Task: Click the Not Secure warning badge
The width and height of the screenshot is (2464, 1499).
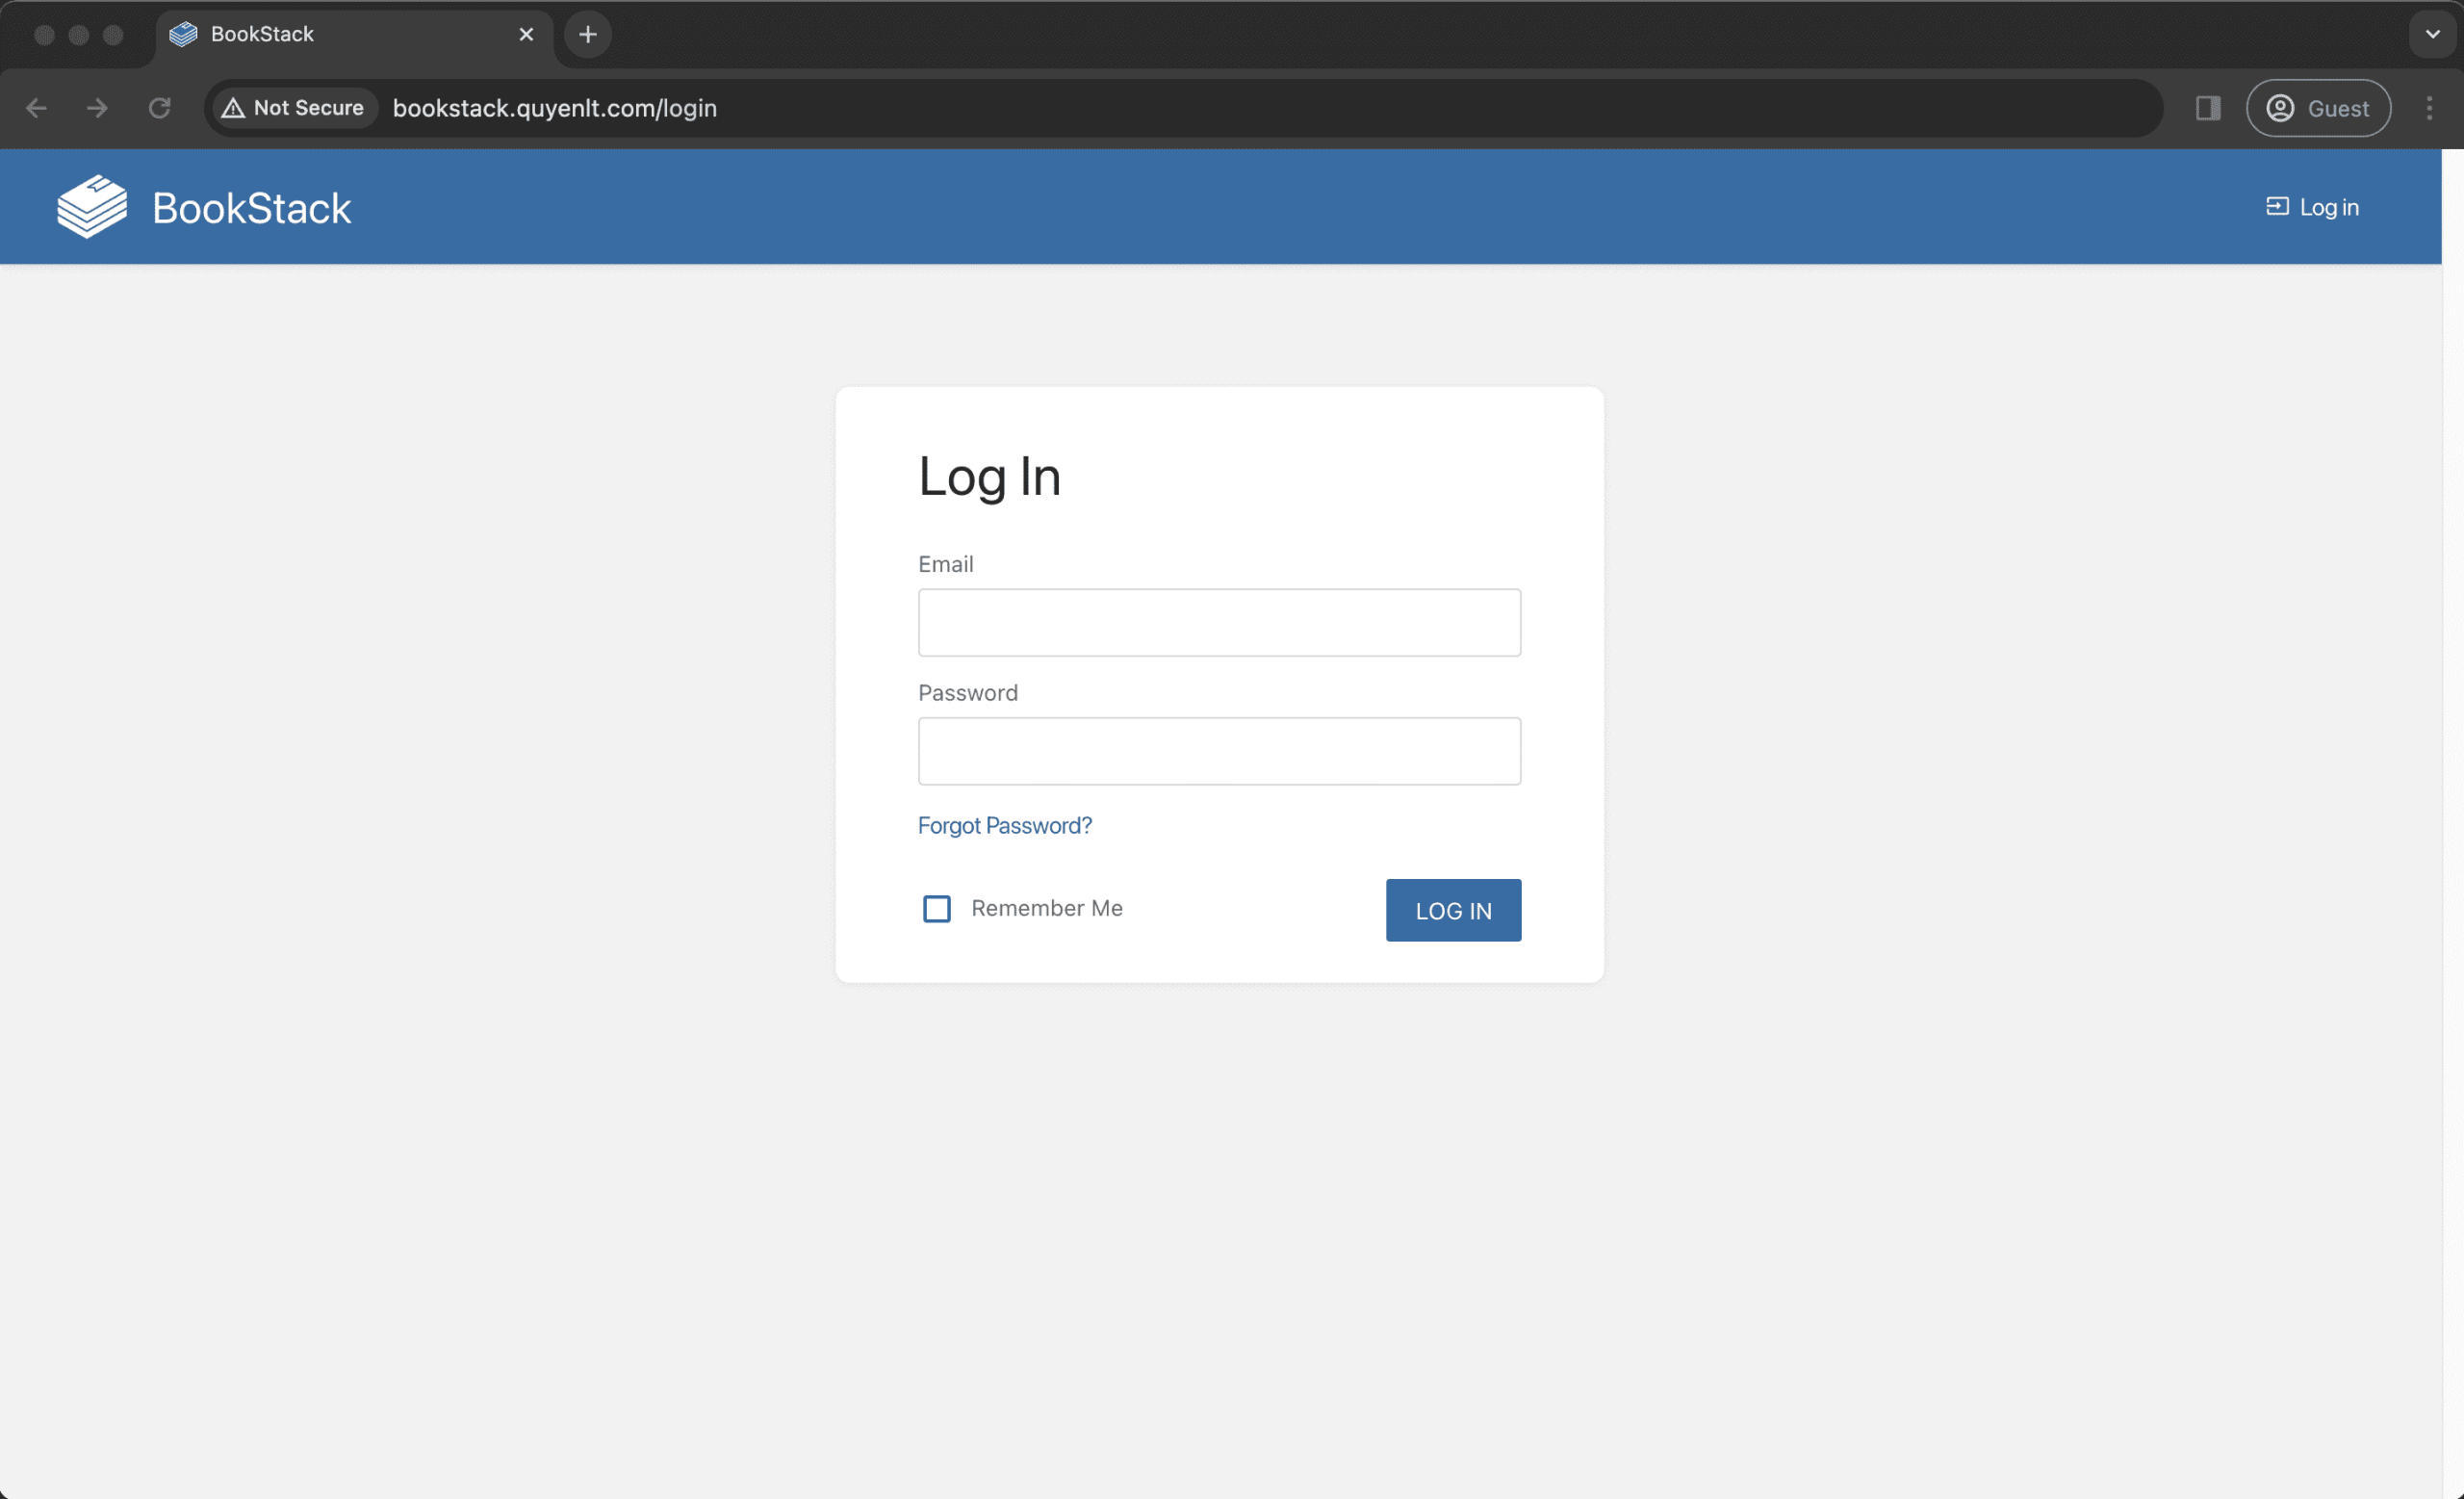Action: point(293,108)
